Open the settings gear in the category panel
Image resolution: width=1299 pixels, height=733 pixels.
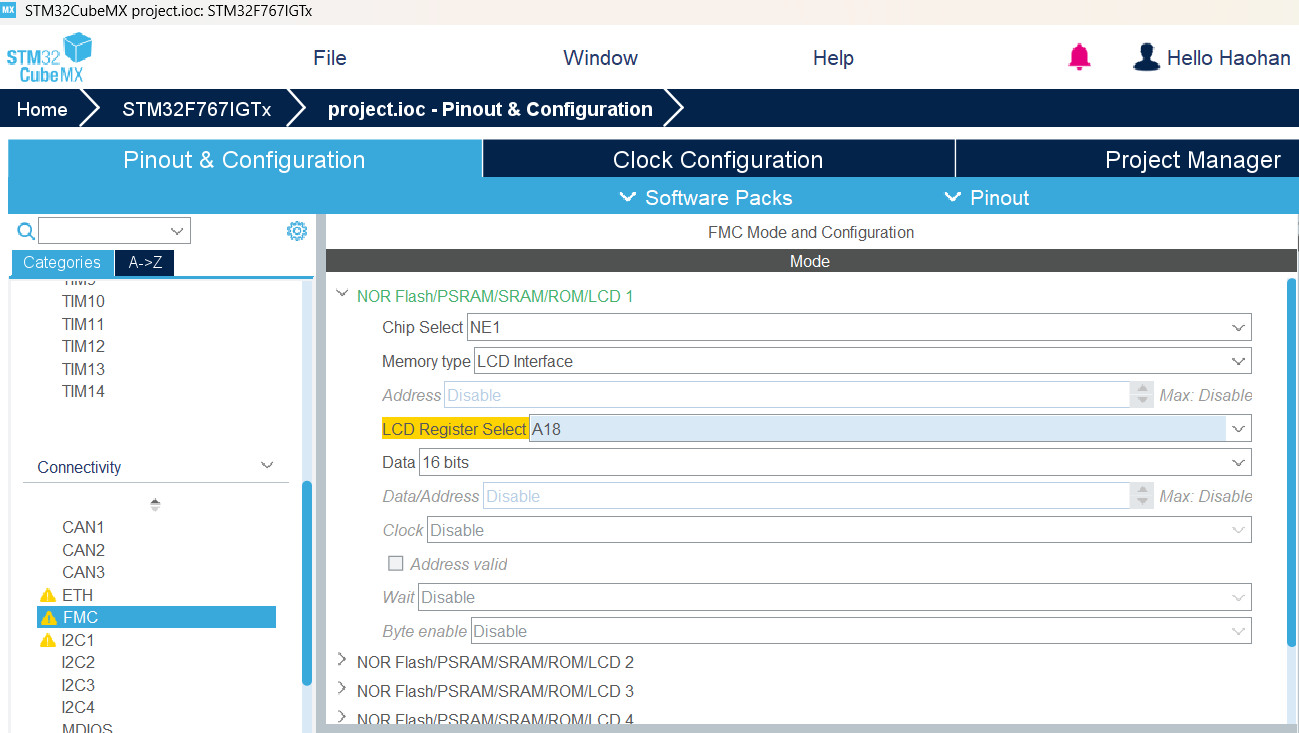pyautogui.click(x=297, y=231)
